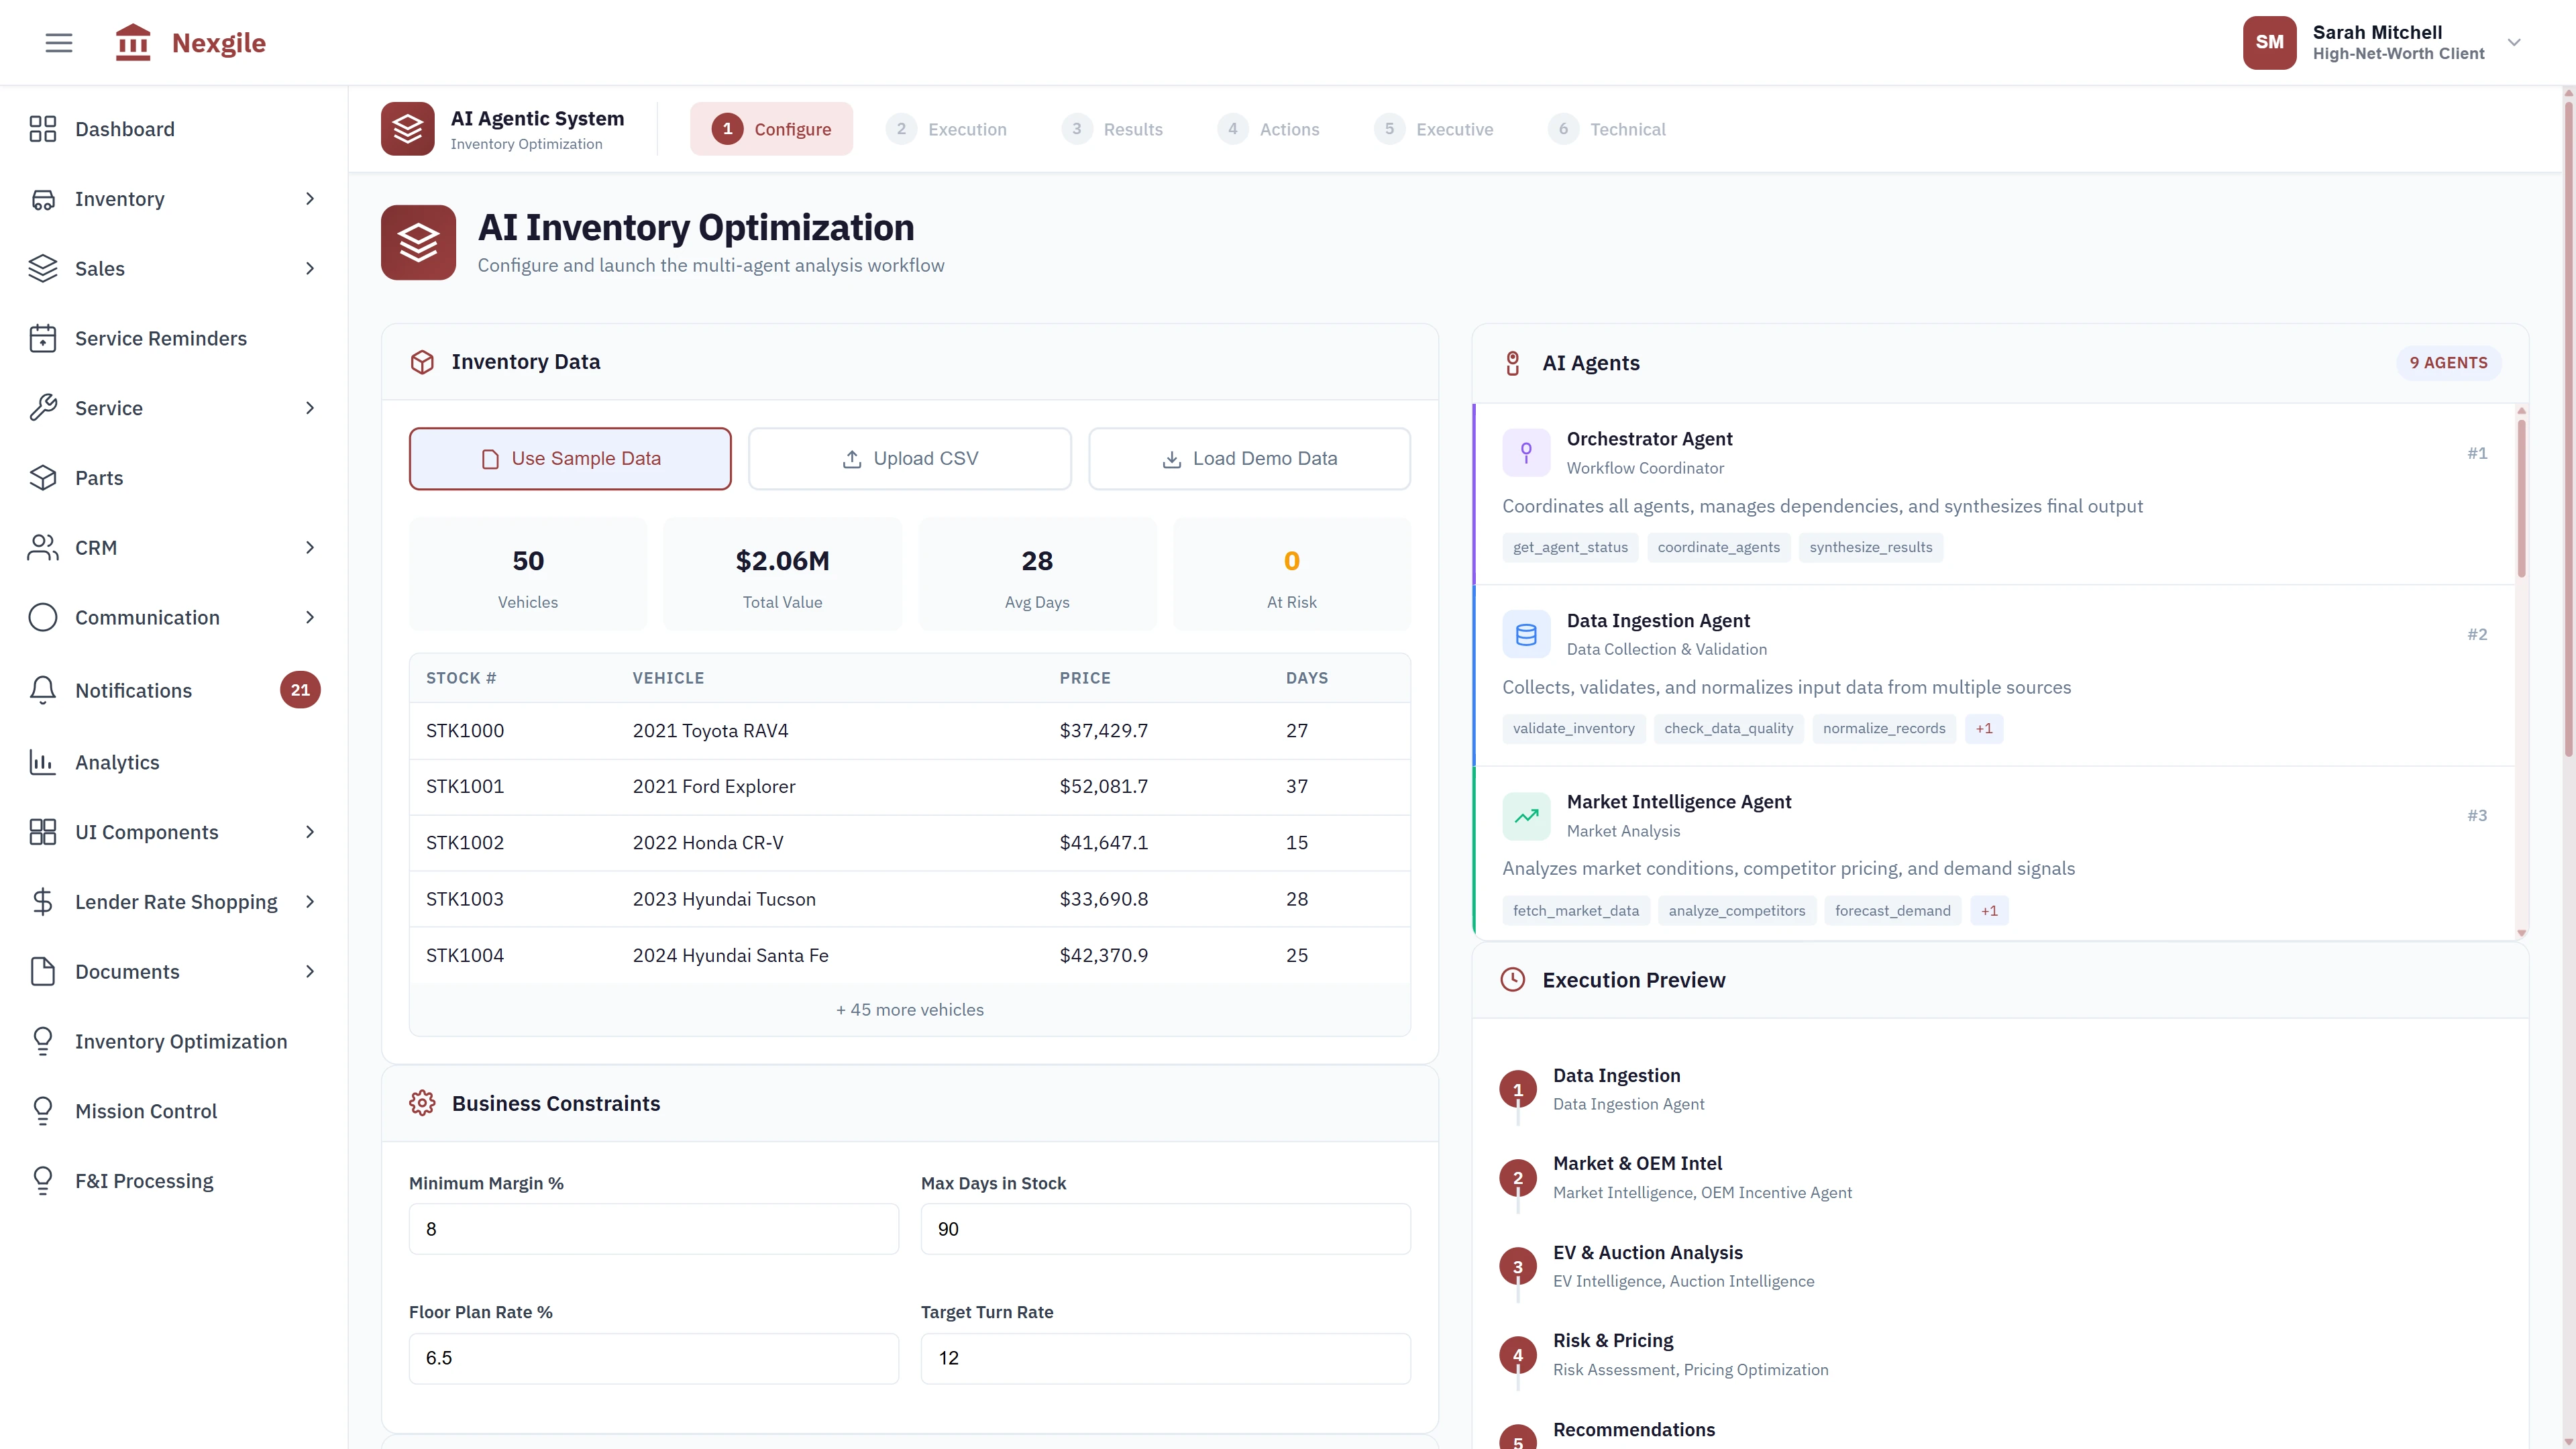The height and width of the screenshot is (1449, 2576).
Task: Open the Technical workflow step
Action: click(1607, 128)
